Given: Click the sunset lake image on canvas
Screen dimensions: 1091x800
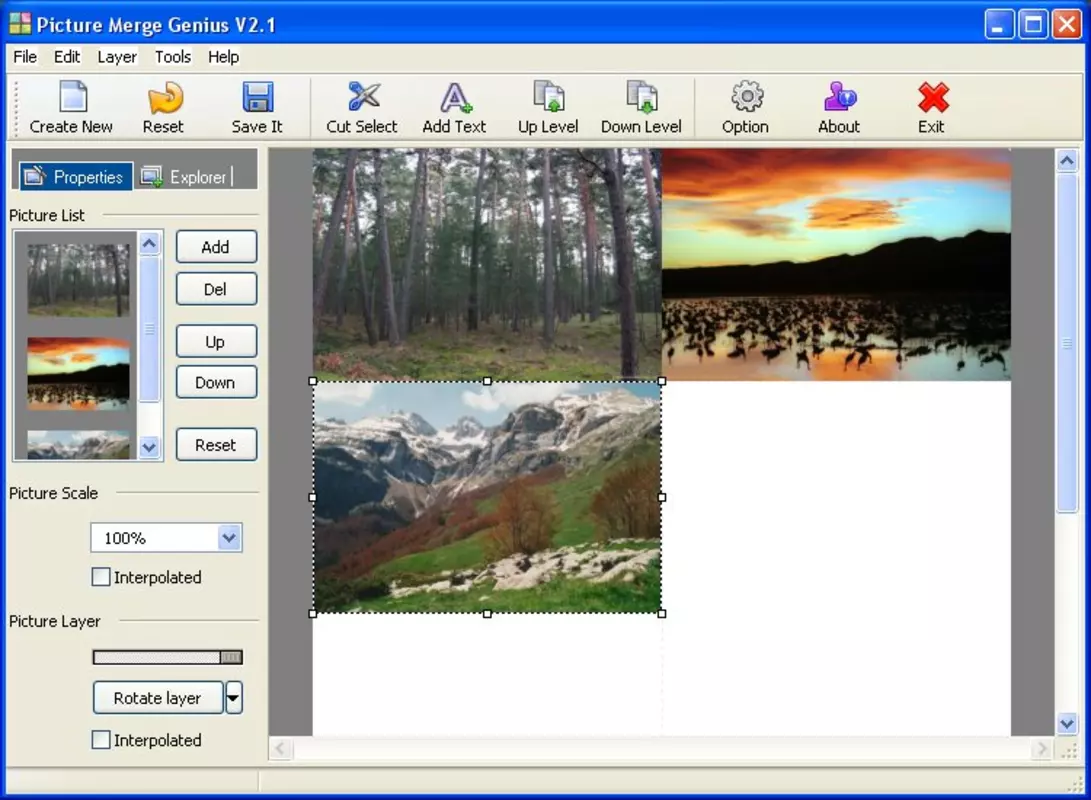Looking at the screenshot, I should click(836, 264).
